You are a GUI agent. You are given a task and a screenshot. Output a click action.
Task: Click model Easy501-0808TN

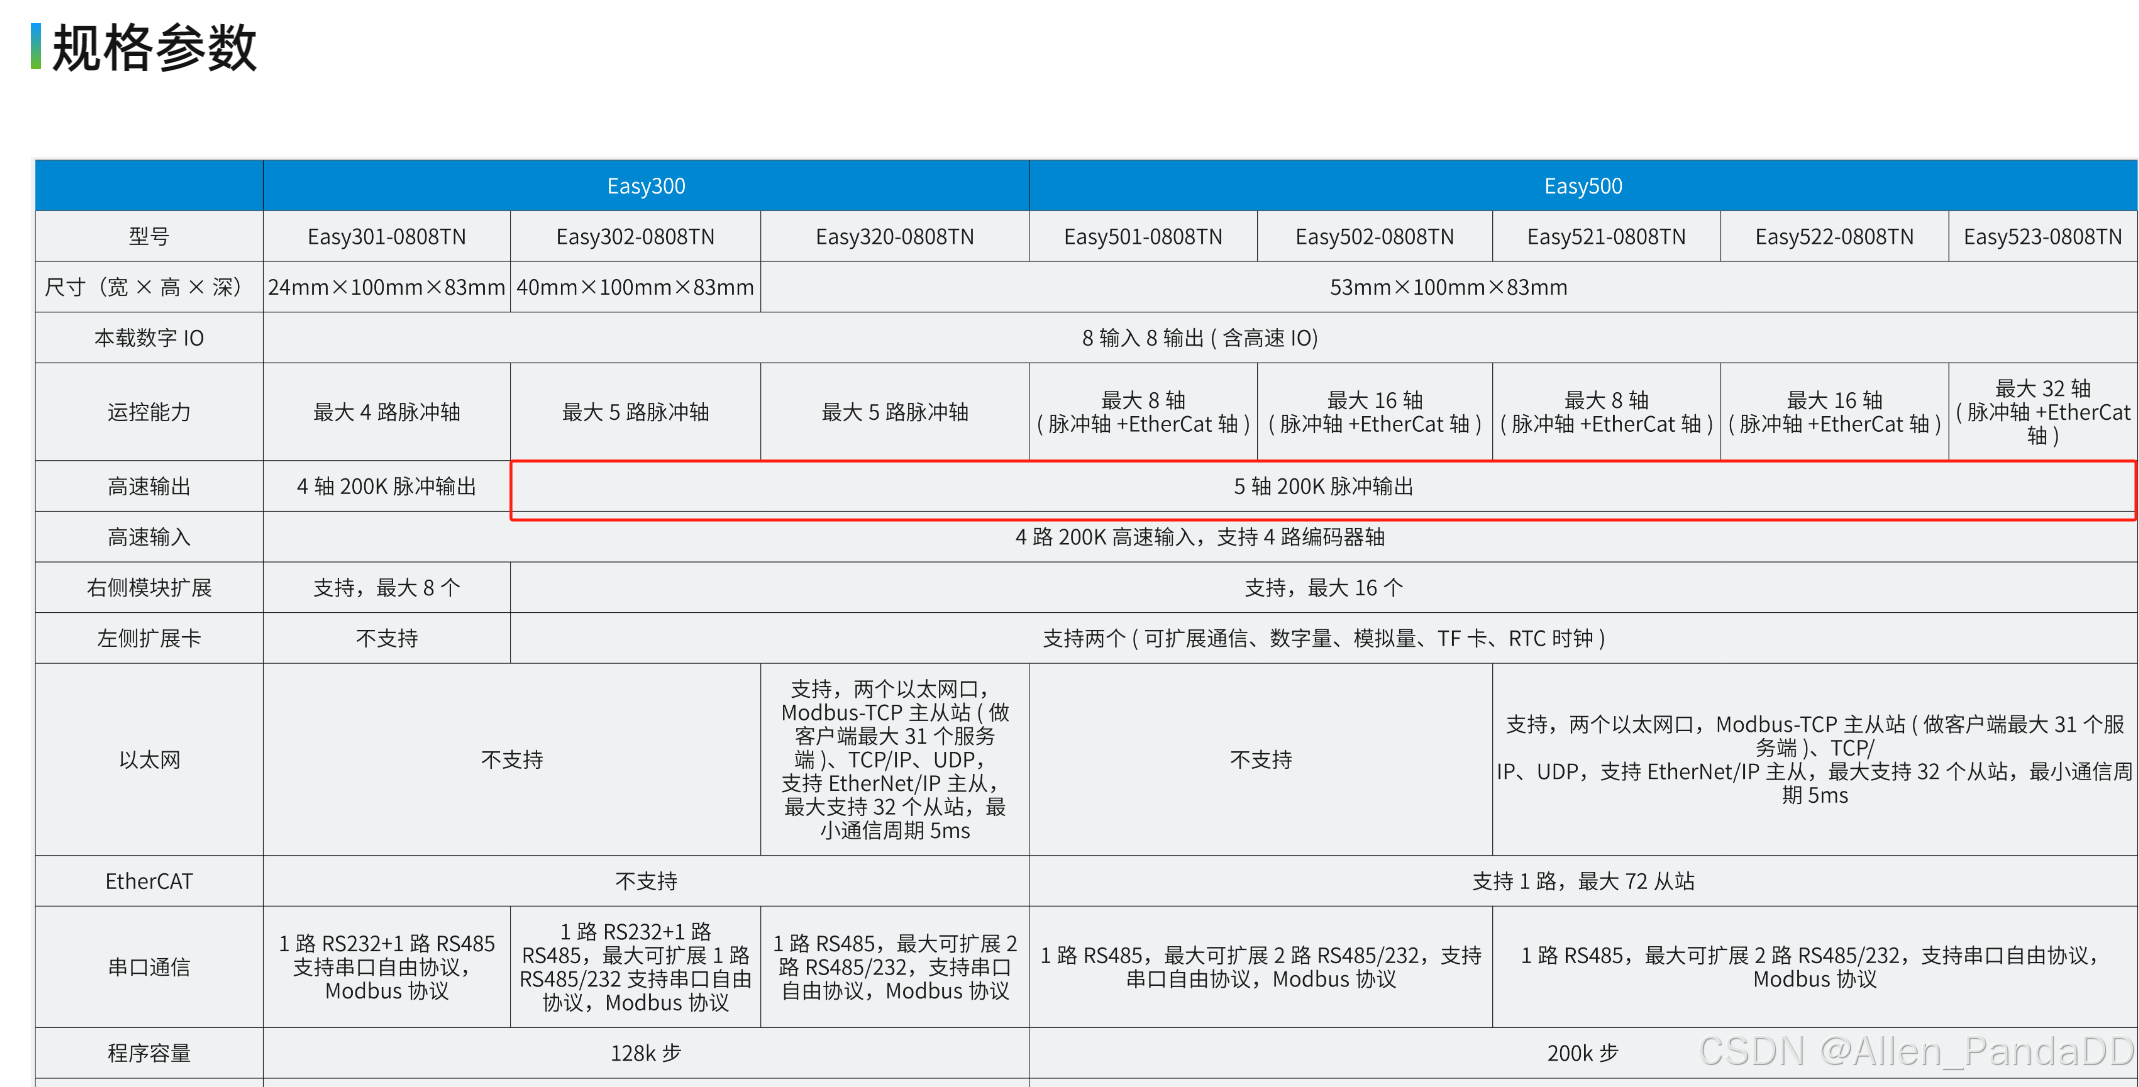coord(1143,237)
